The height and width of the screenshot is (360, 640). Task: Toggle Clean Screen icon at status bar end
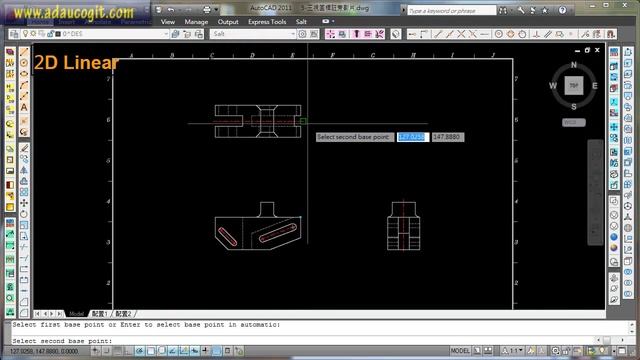click(622, 351)
